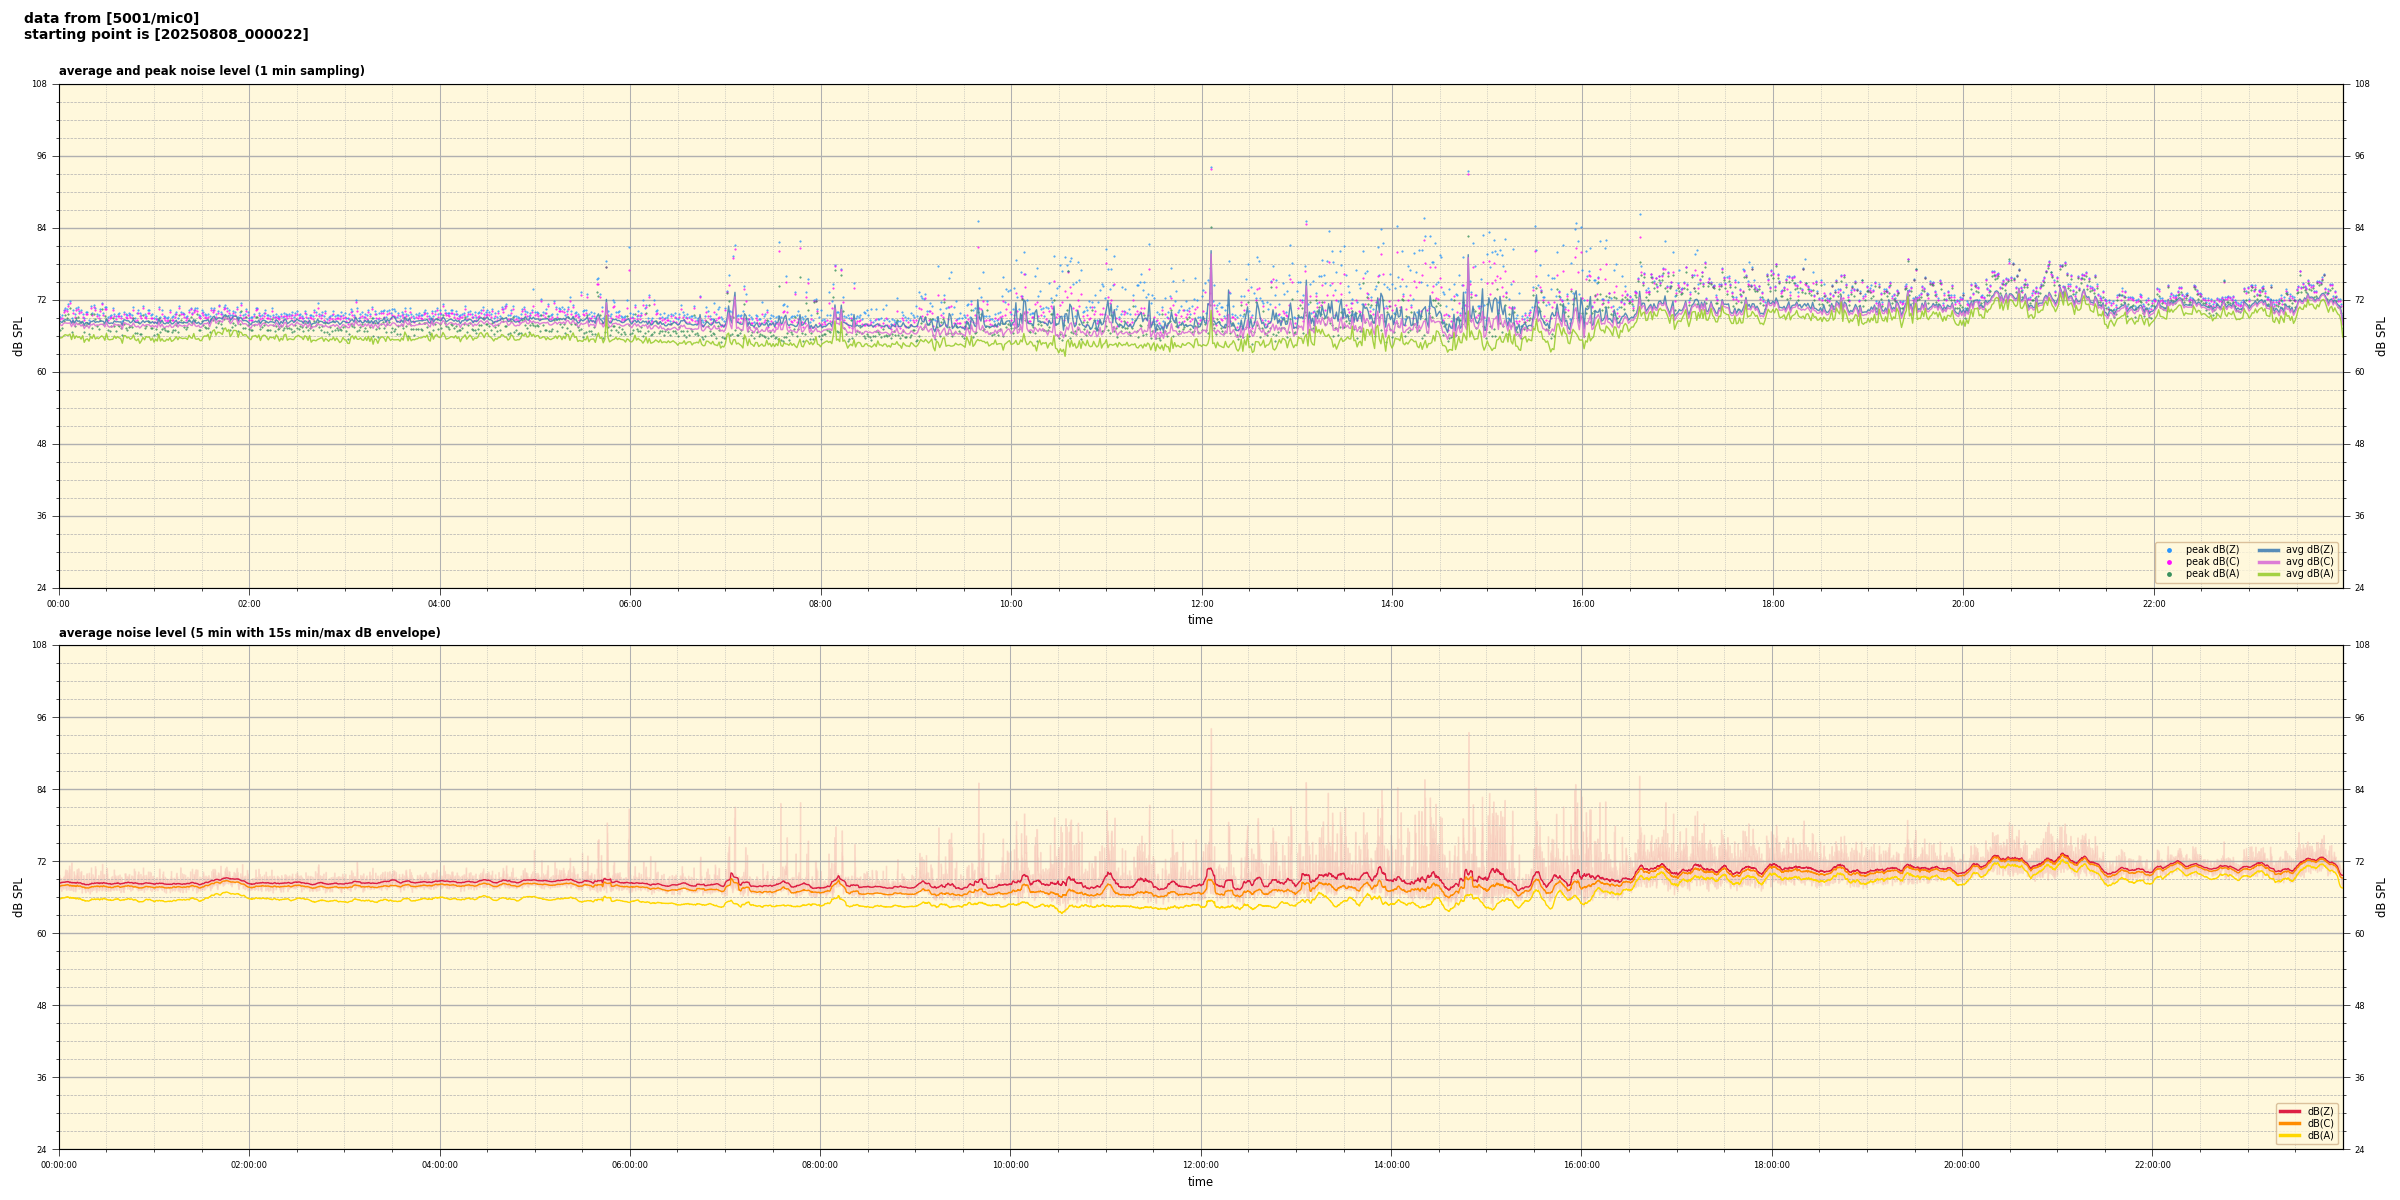This screenshot has height=1200, width=2400.
Task: Click 12:00 tick label on the top chart
Action: tap(1201, 604)
